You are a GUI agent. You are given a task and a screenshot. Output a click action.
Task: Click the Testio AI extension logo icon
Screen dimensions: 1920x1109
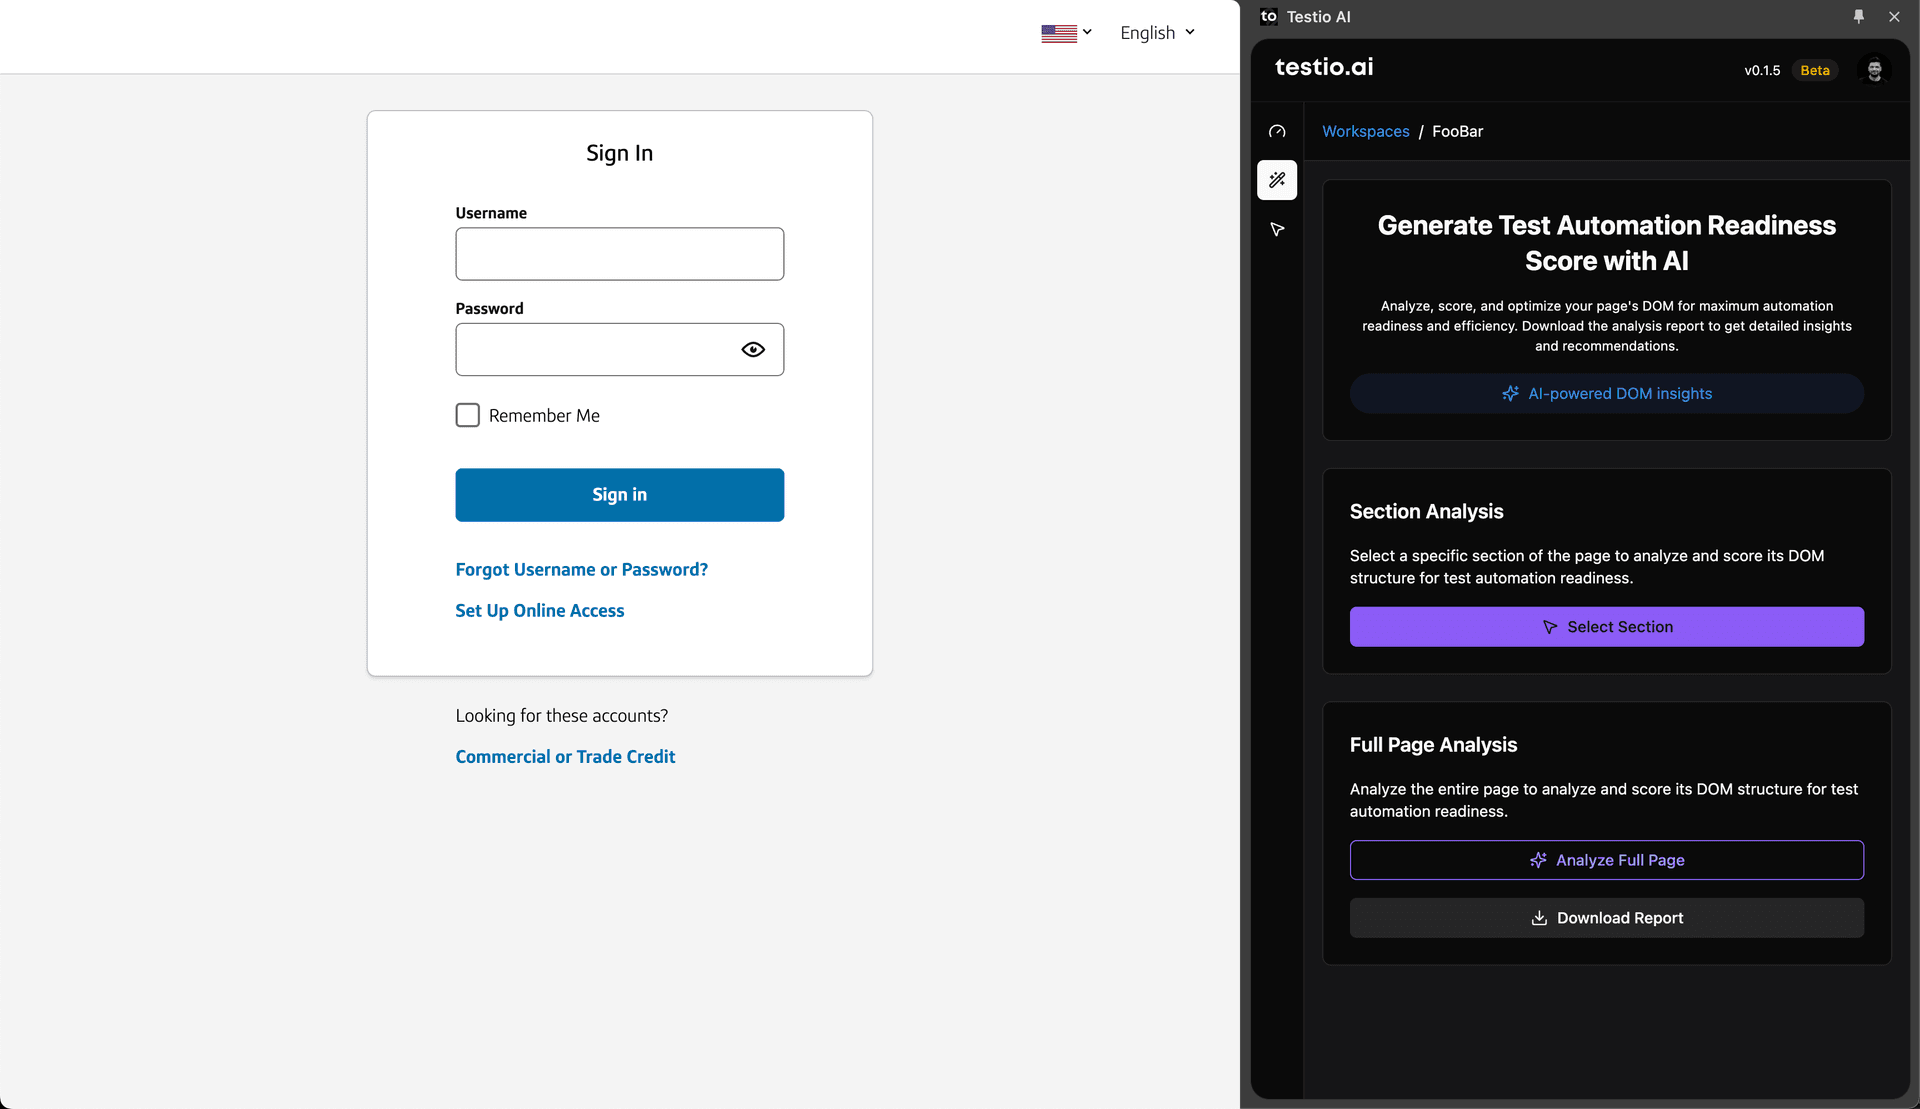pos(1269,16)
